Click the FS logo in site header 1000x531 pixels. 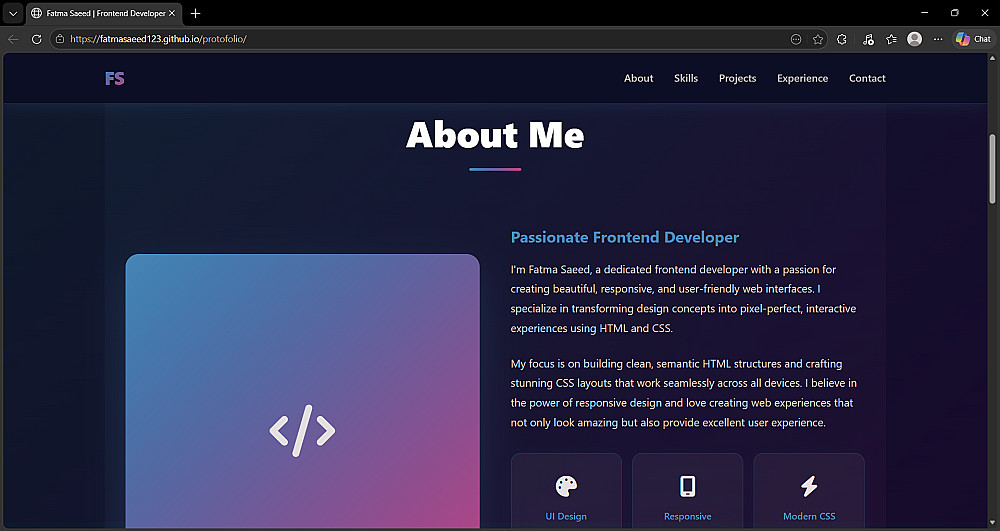115,78
